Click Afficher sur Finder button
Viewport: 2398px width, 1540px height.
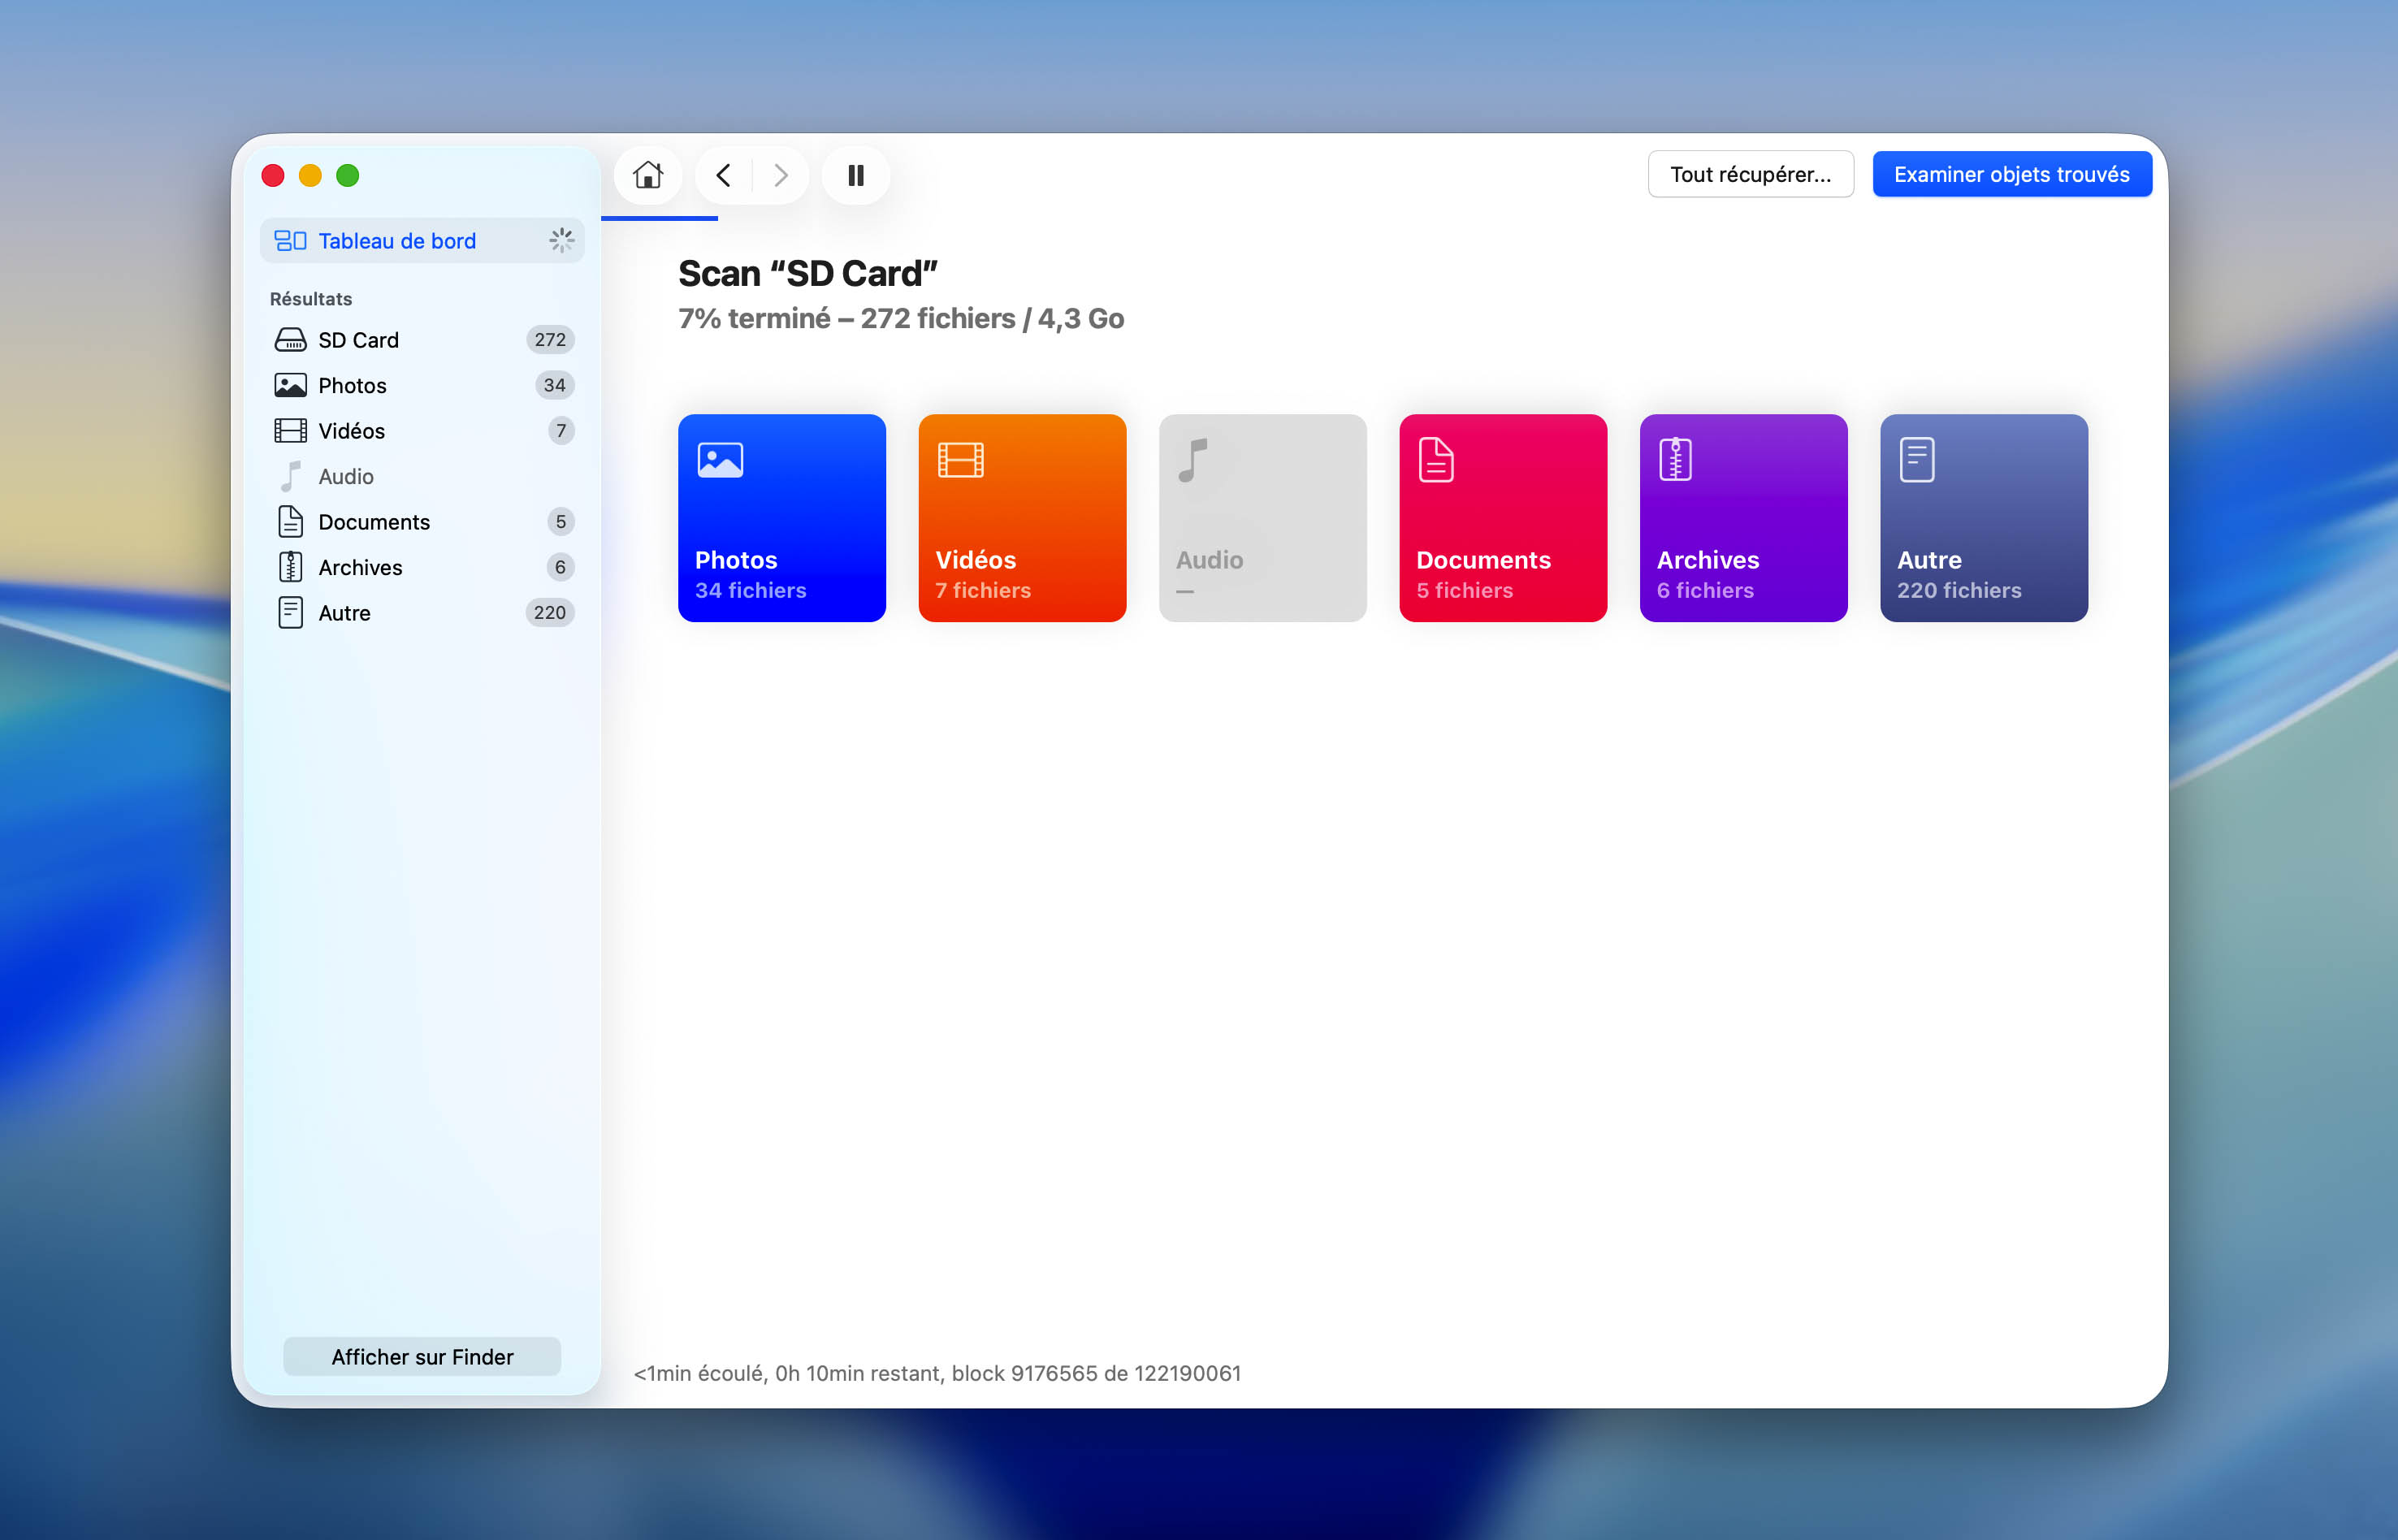[422, 1357]
